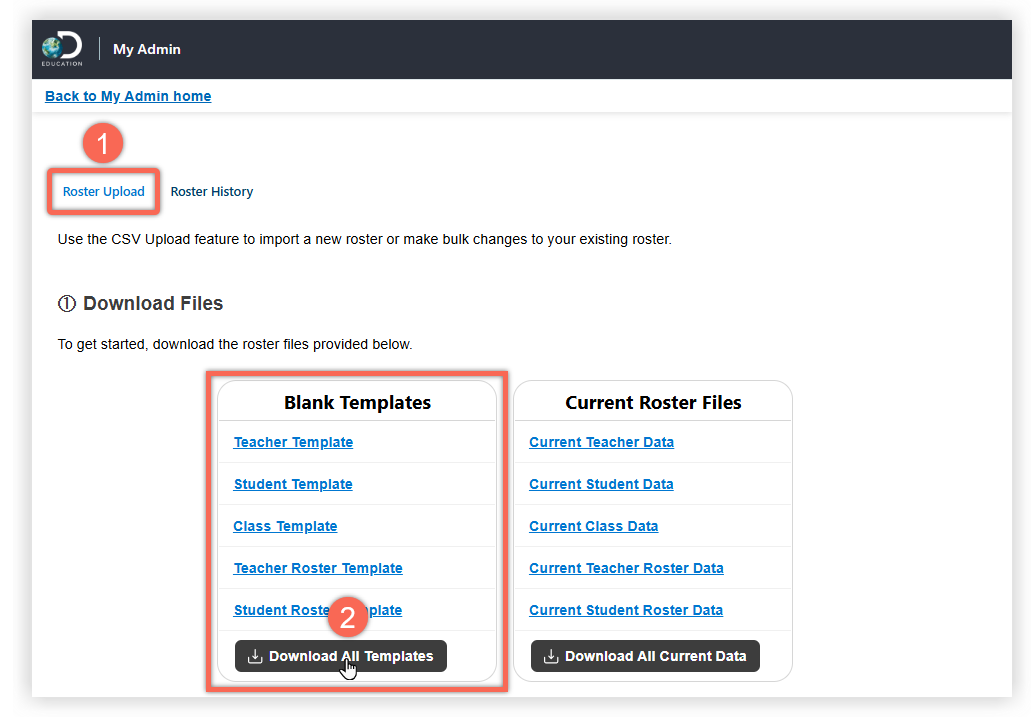Open the Teacher Roster Template link
Screen dimensions: 1031x717
[x=318, y=568]
